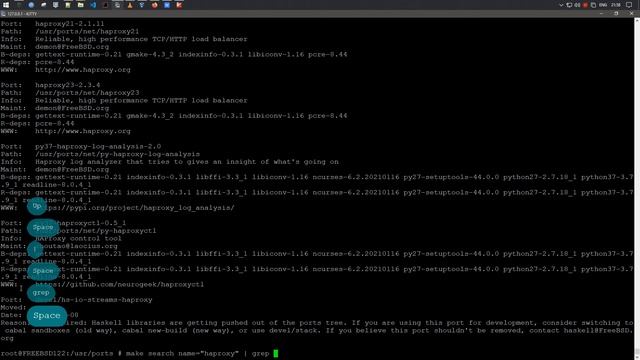Close the PuTTY terminal window
The width and height of the screenshot is (640, 360).
631,13
